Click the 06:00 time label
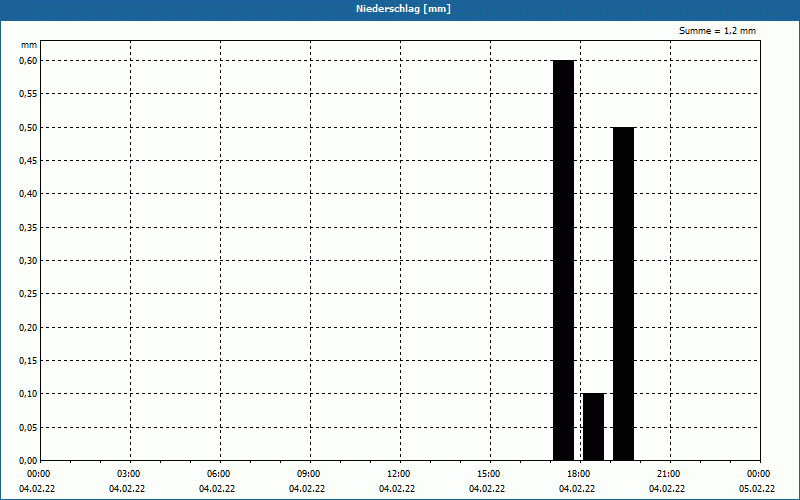 point(218,474)
